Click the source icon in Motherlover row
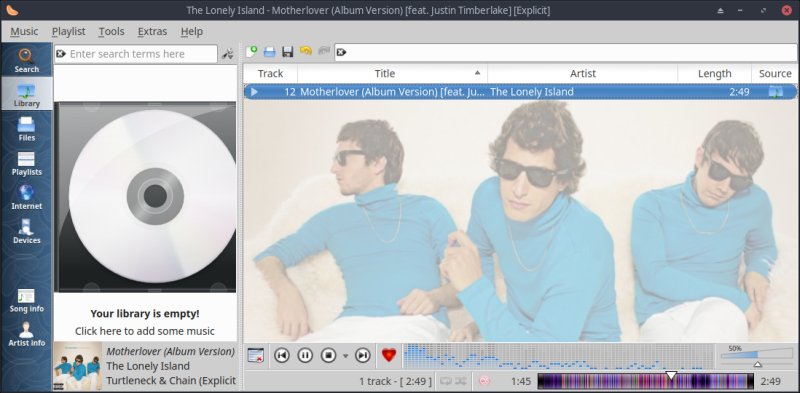The image size is (800, 393). (x=776, y=92)
